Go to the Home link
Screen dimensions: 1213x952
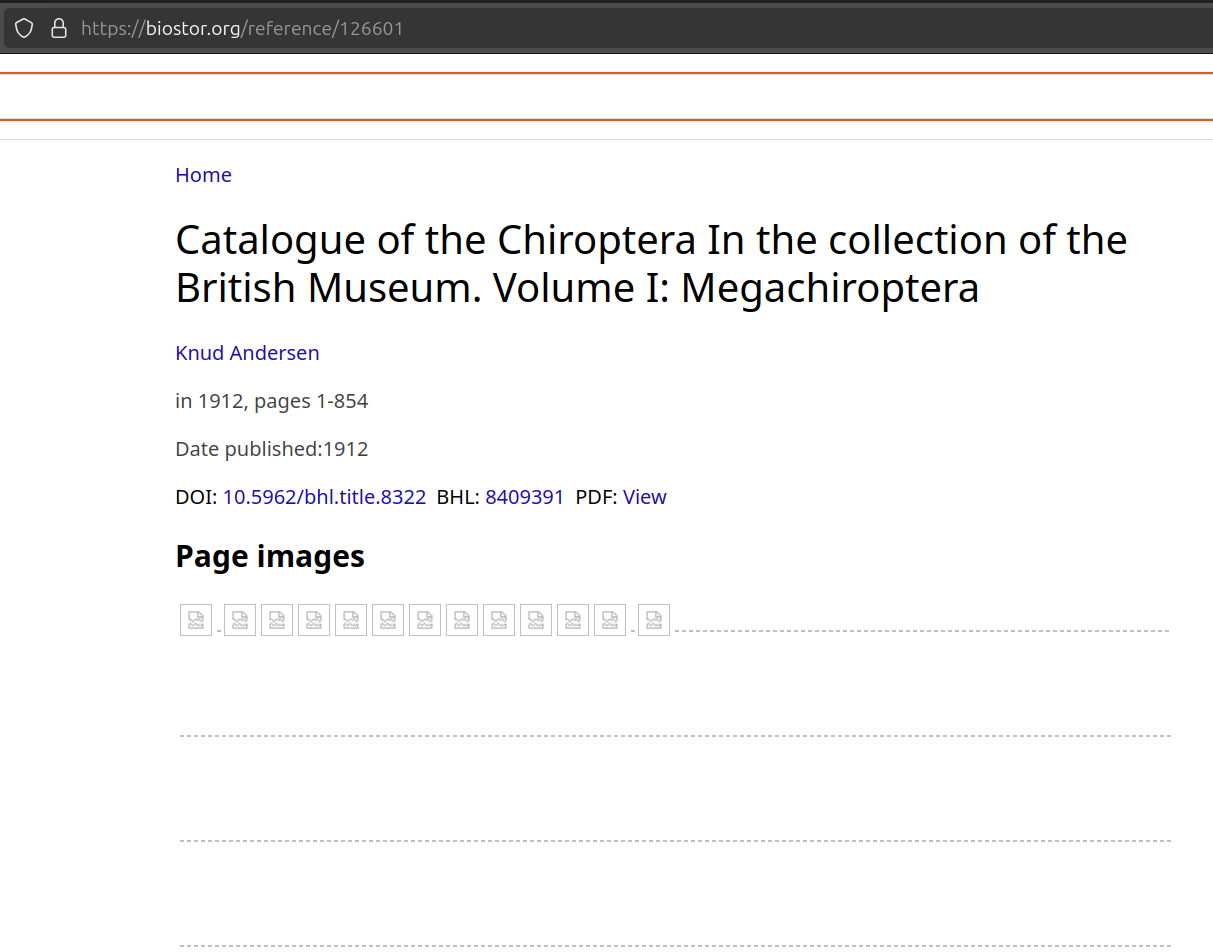coord(203,175)
